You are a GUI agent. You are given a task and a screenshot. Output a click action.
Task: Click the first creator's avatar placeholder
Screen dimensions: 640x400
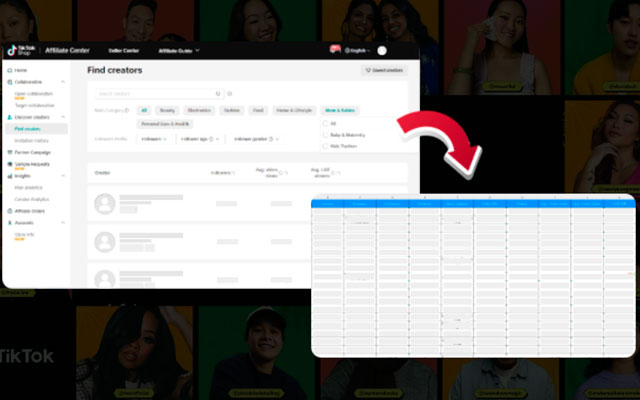(x=105, y=204)
